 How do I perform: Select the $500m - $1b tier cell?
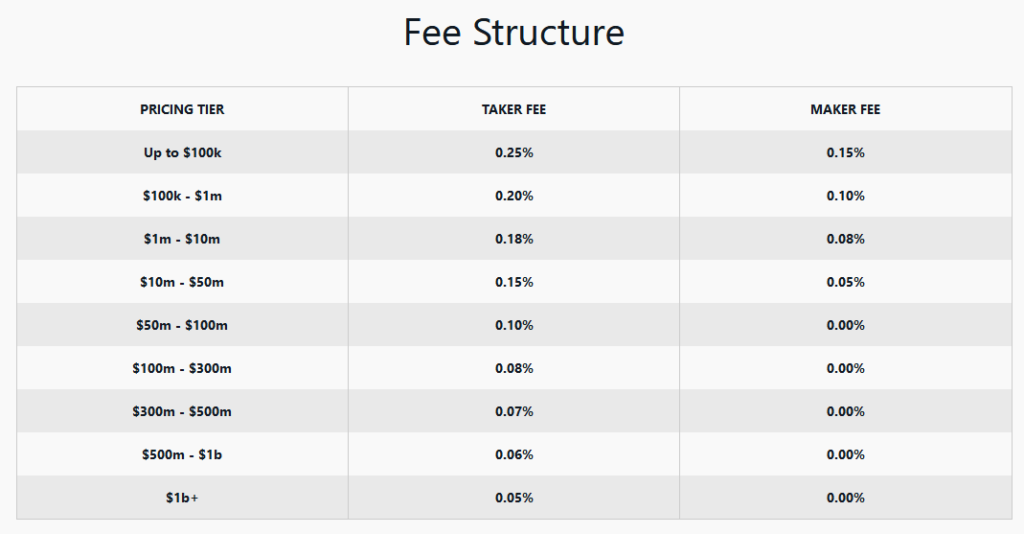point(182,454)
